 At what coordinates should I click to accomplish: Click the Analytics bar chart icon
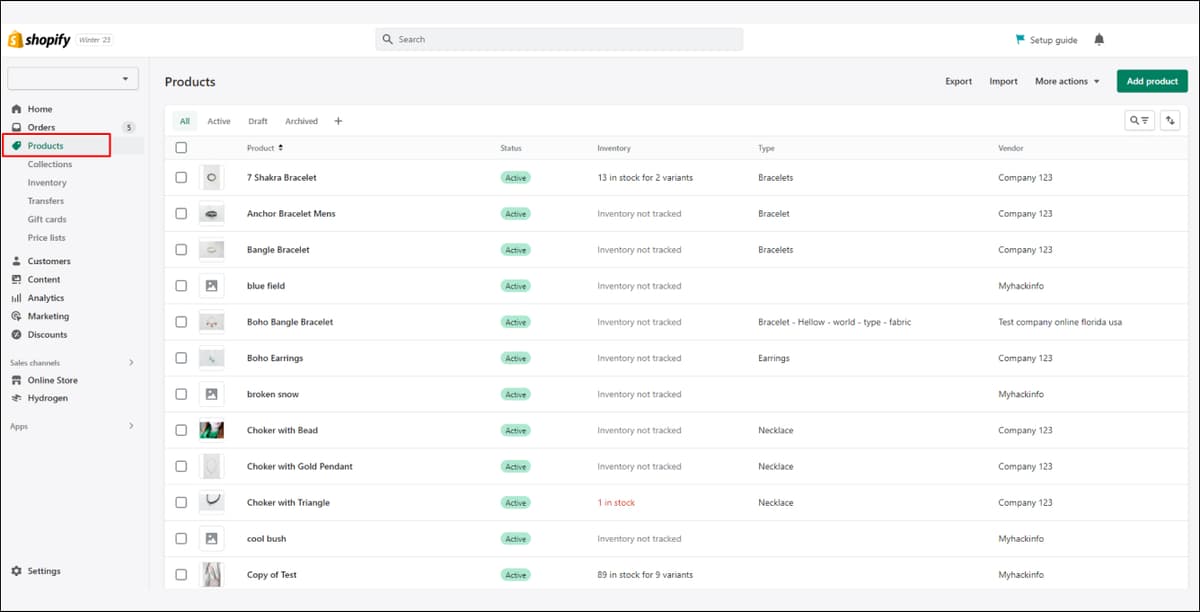(x=16, y=298)
